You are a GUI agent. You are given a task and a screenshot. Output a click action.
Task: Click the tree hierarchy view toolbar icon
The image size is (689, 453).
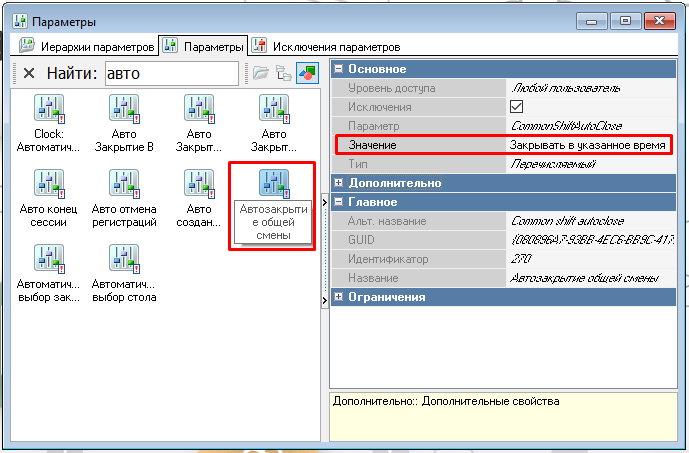(283, 73)
